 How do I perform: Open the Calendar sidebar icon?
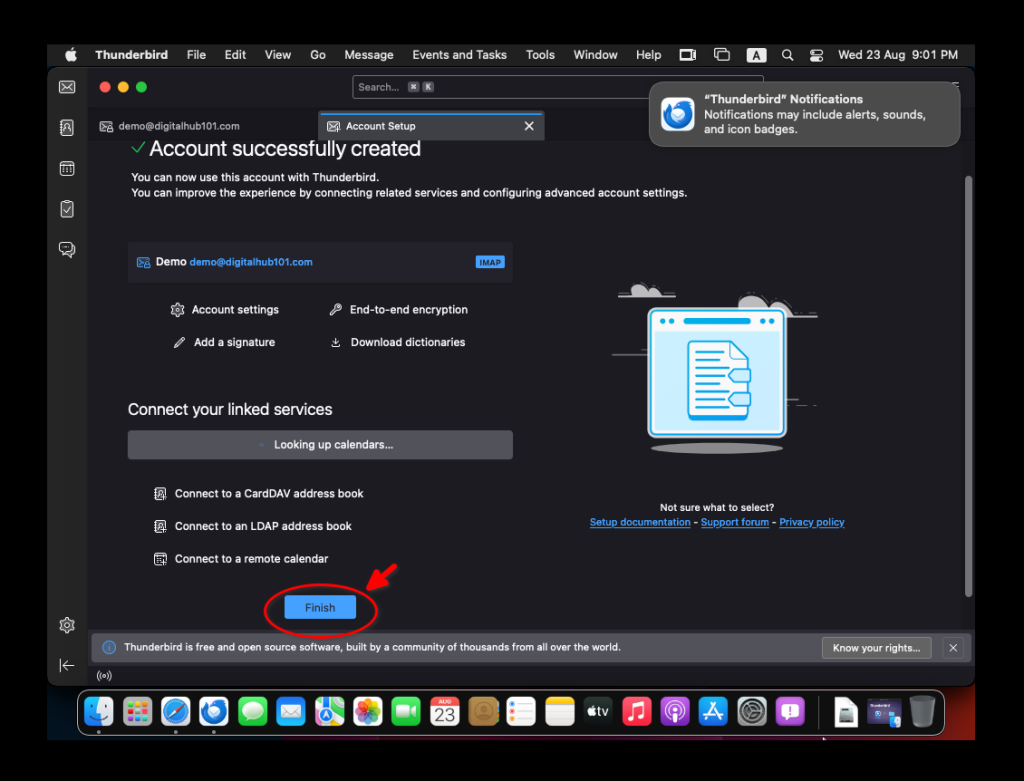coord(67,168)
